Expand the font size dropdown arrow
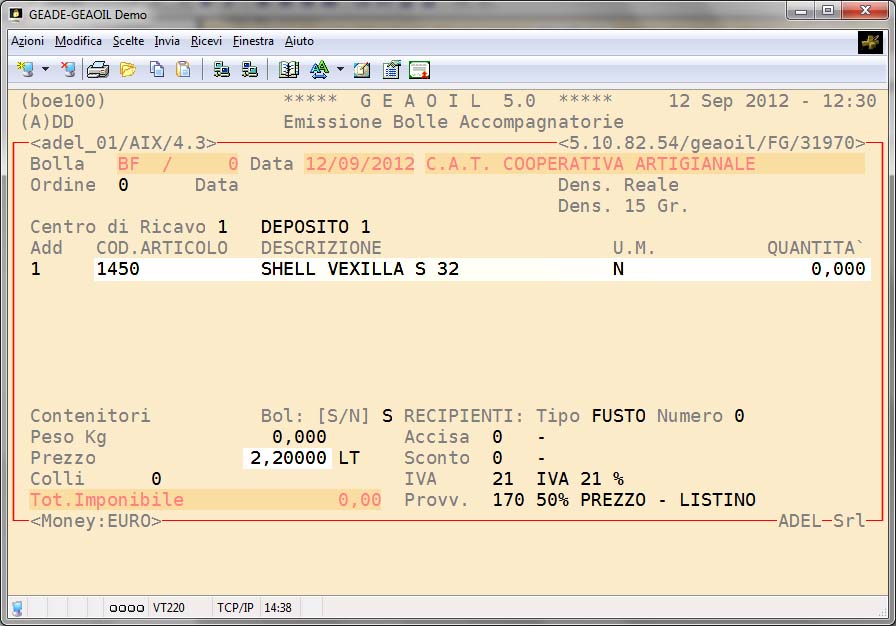 (340, 70)
